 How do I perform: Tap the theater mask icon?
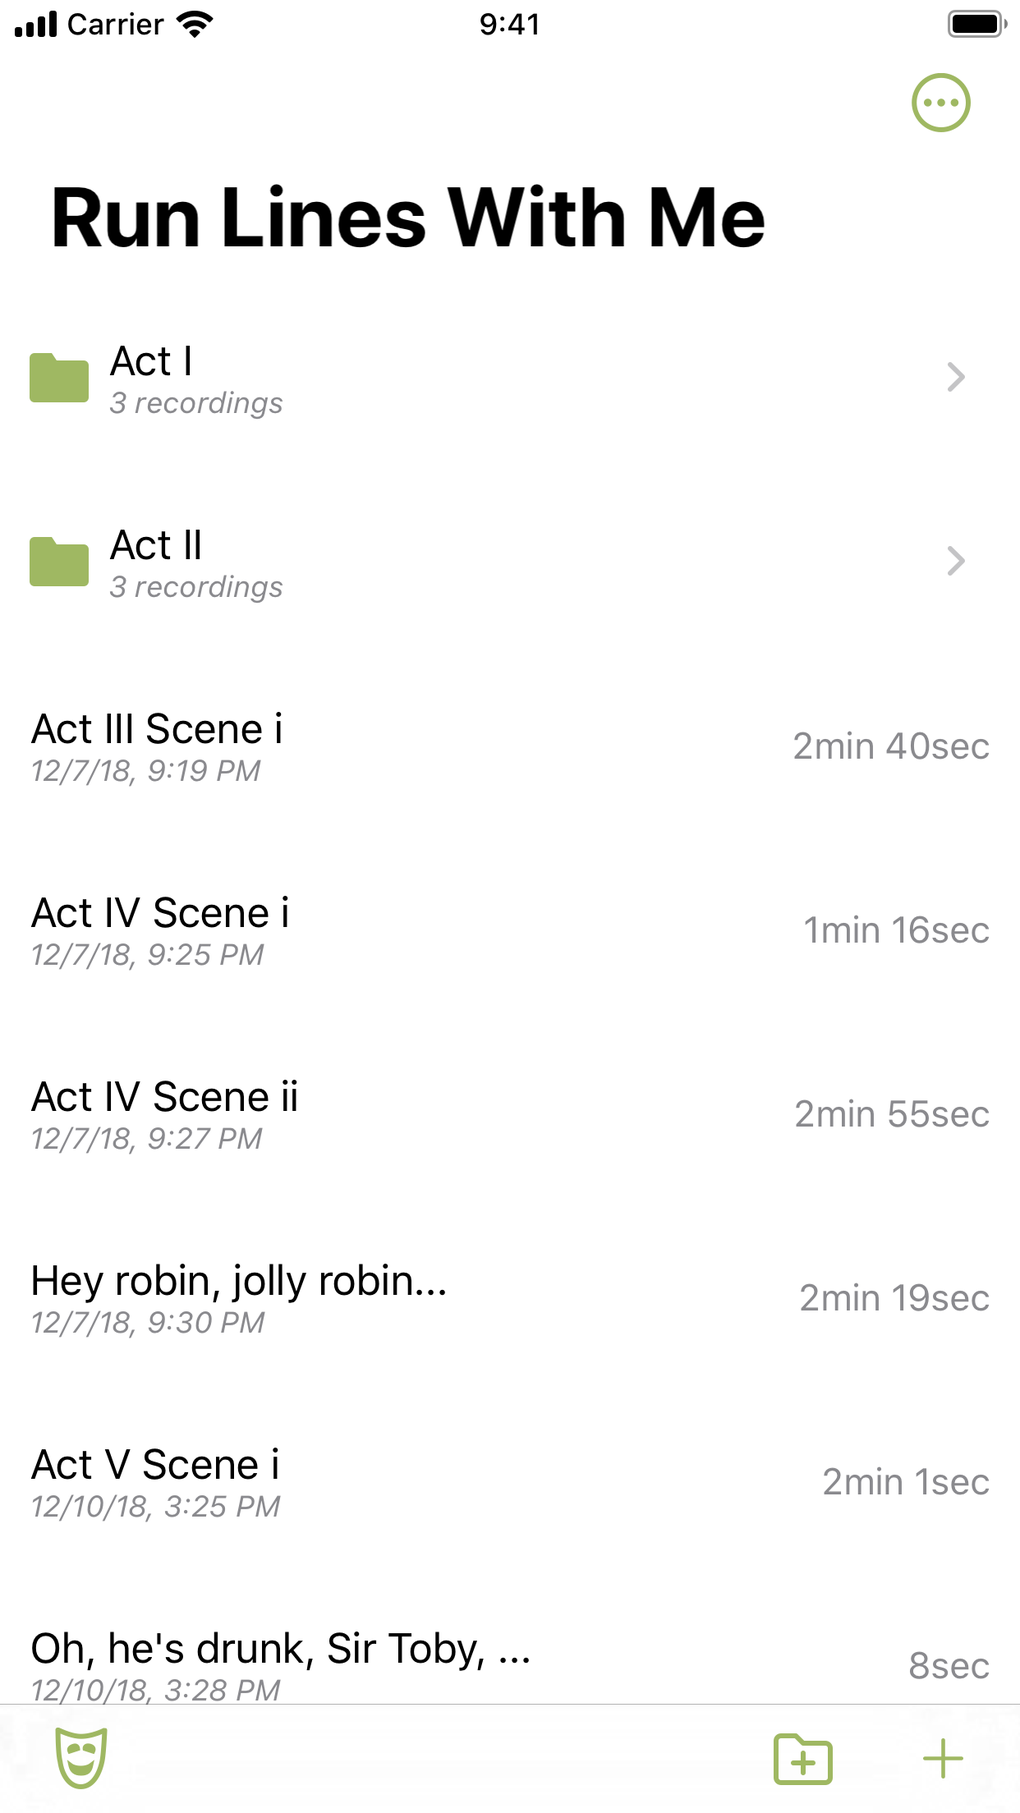pyautogui.click(x=81, y=1757)
